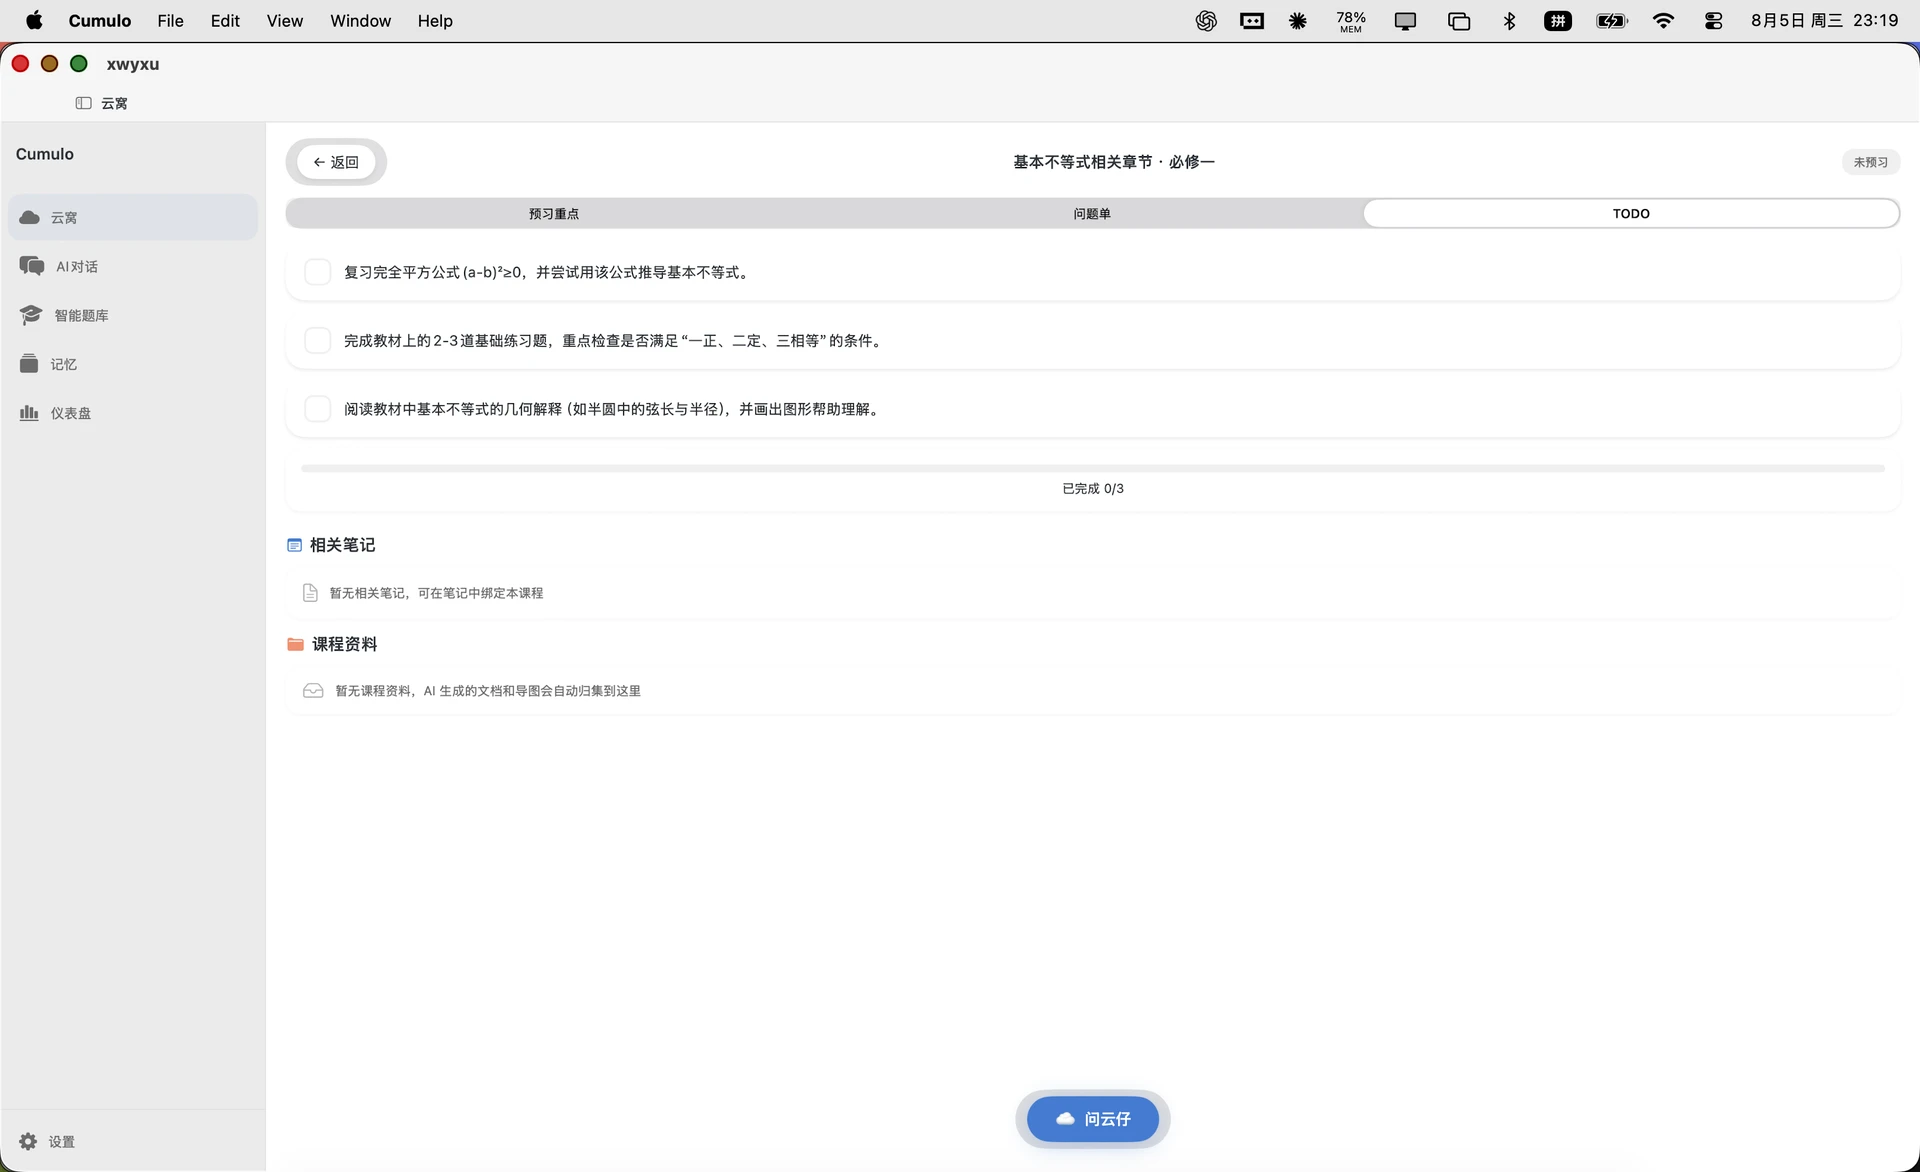This screenshot has width=1920, height=1172.
Task: Click the 返回 back button
Action: coord(336,162)
